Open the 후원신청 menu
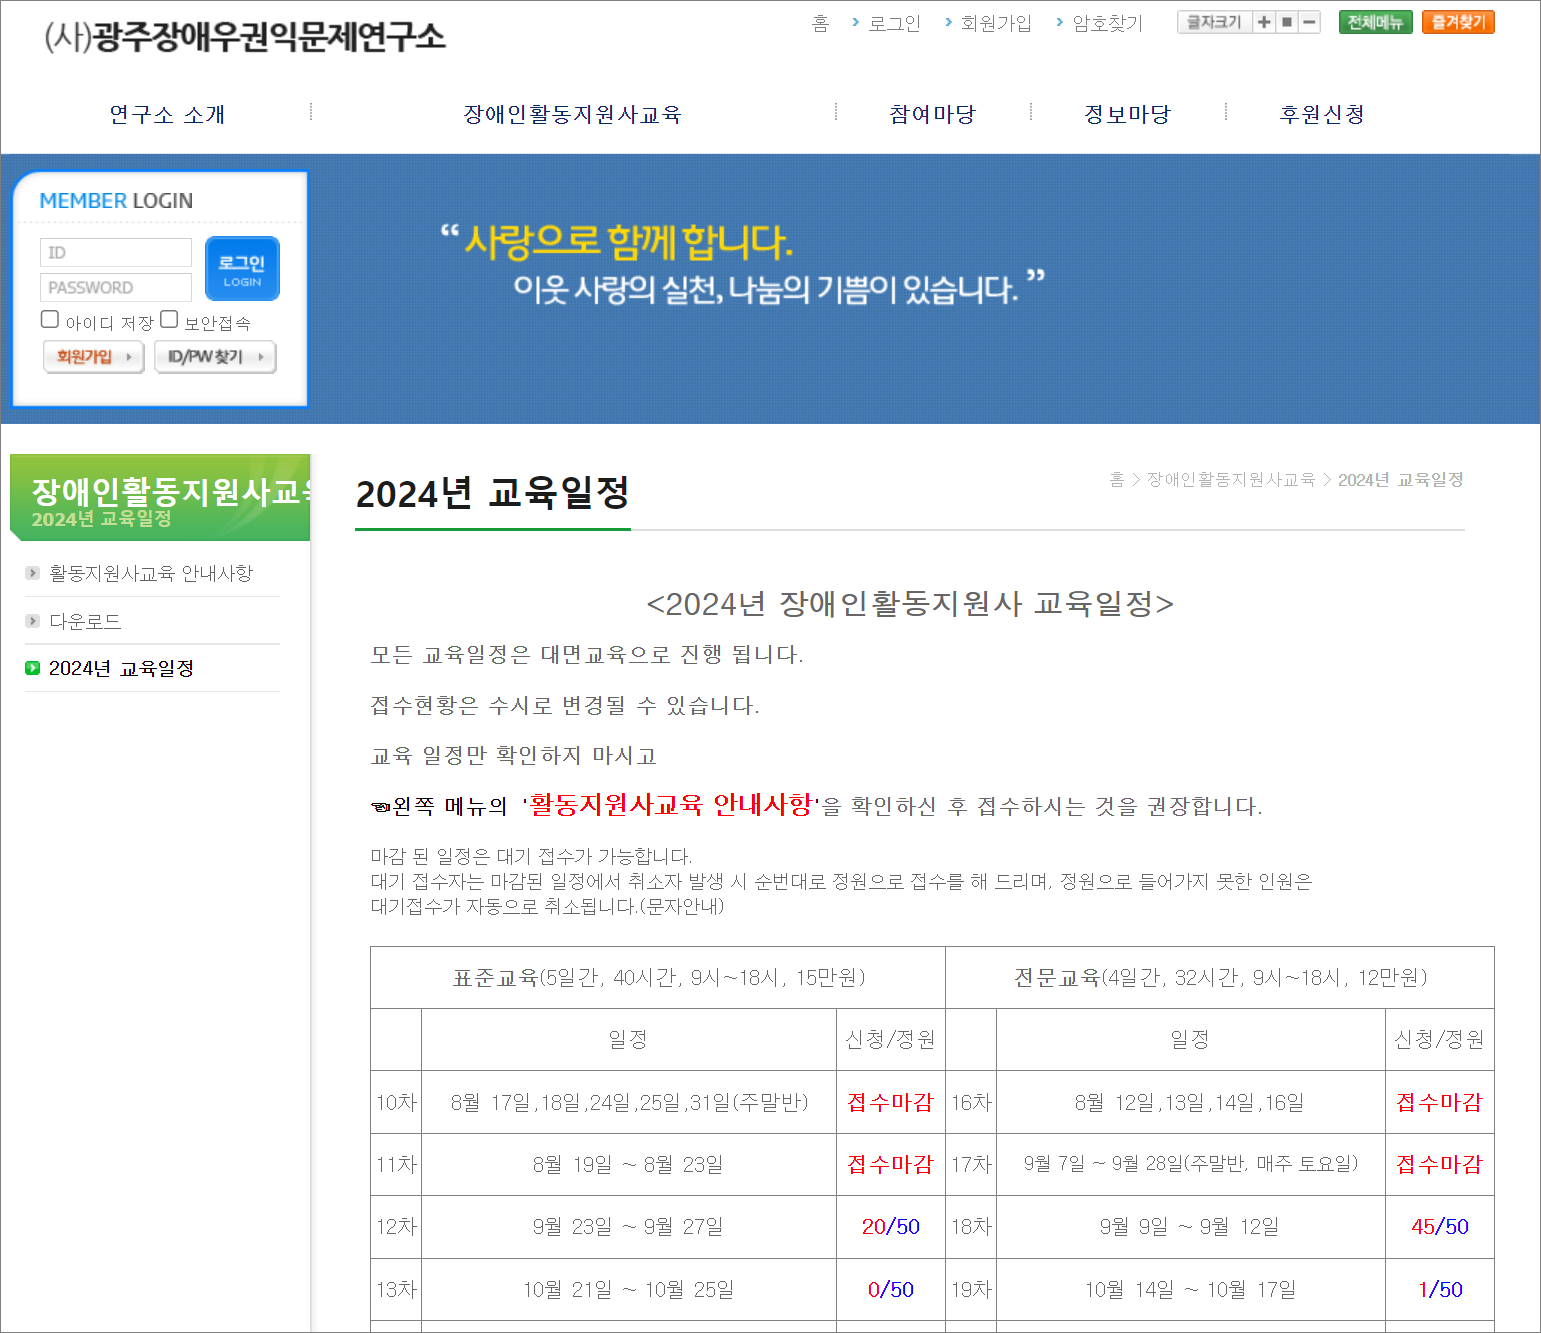 1321,114
